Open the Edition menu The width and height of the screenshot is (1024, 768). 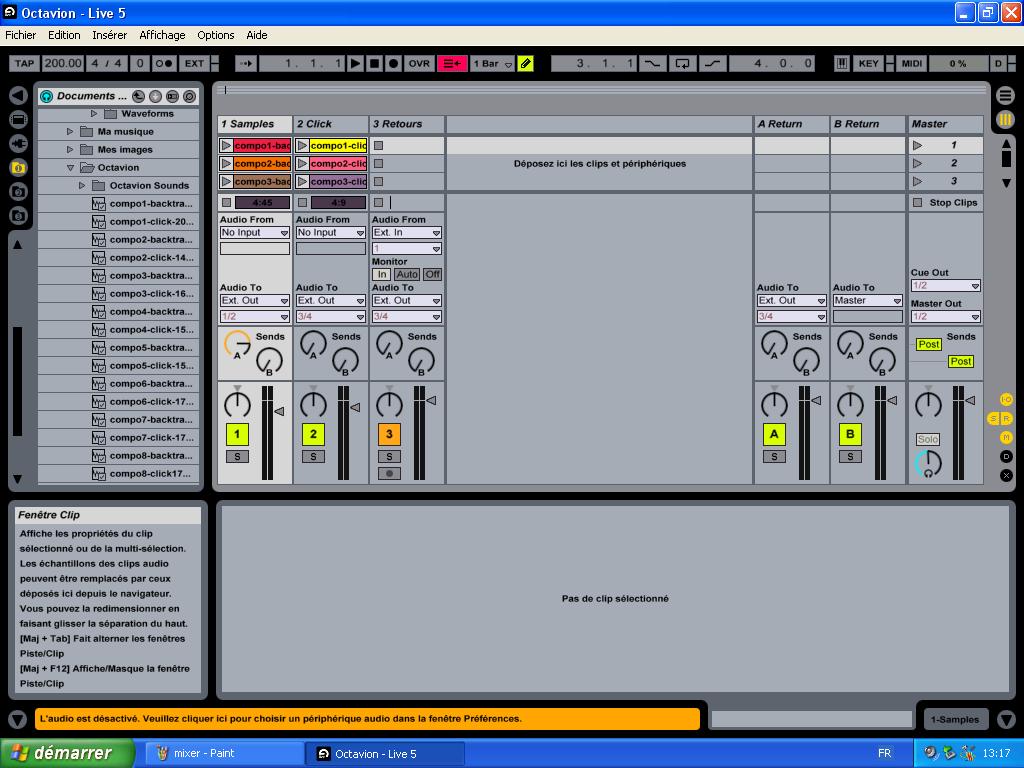point(64,35)
